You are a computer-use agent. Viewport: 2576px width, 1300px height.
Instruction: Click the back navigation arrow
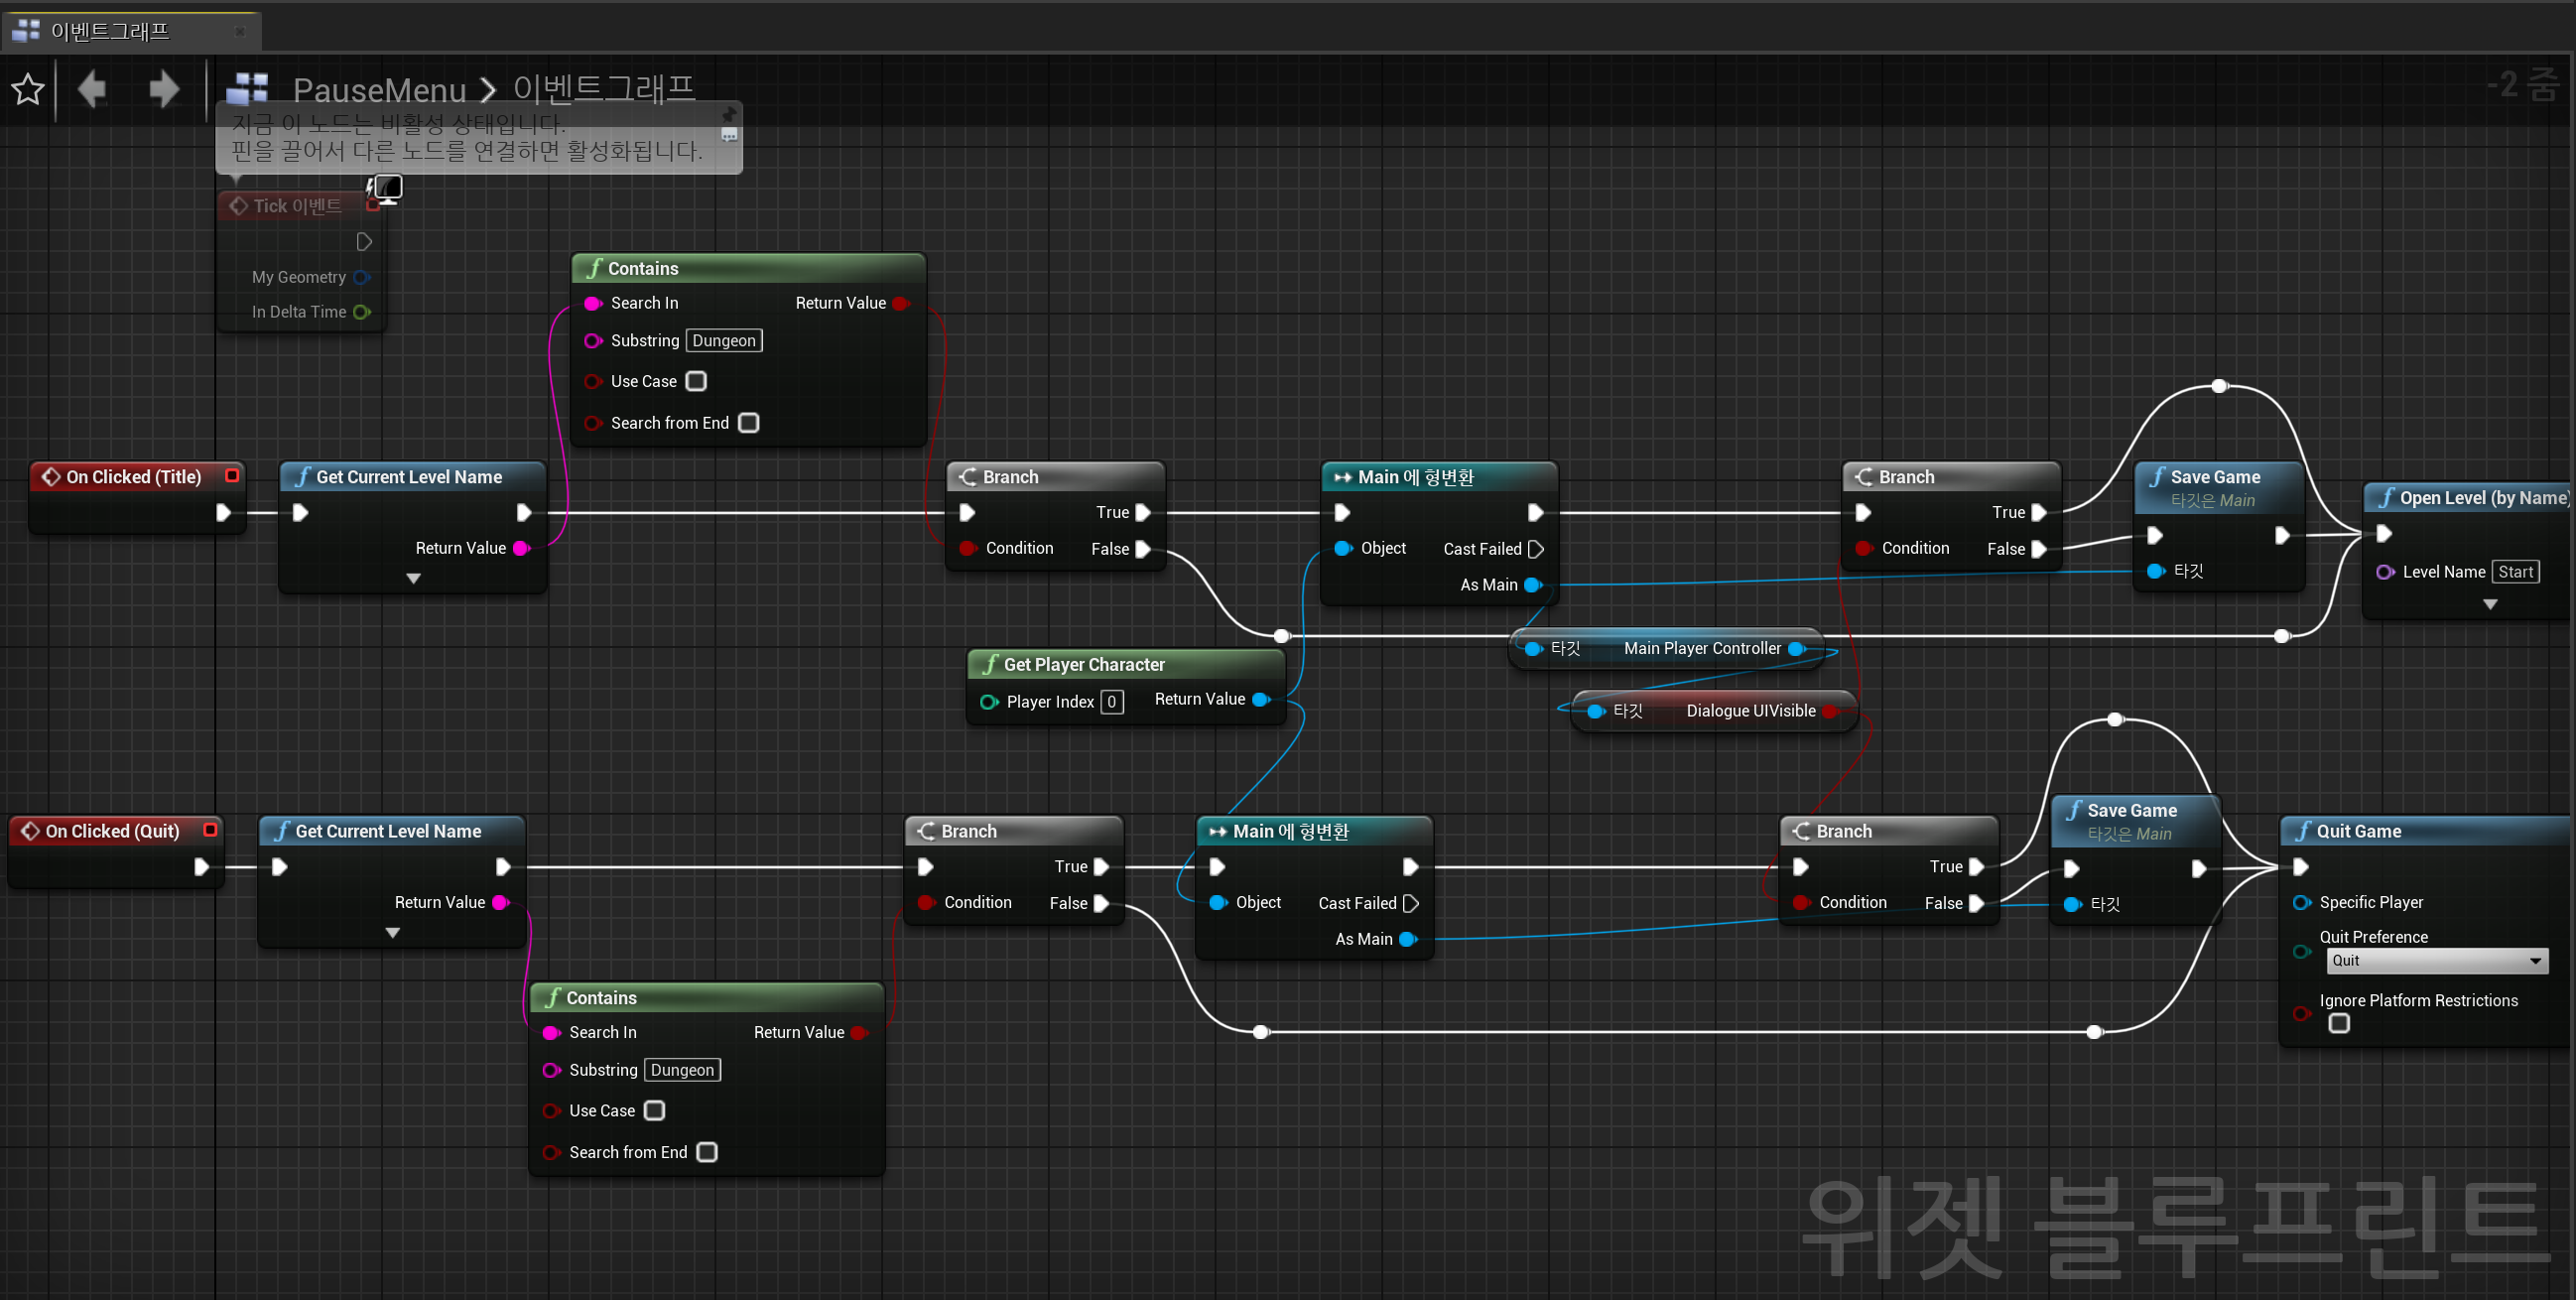(91, 89)
